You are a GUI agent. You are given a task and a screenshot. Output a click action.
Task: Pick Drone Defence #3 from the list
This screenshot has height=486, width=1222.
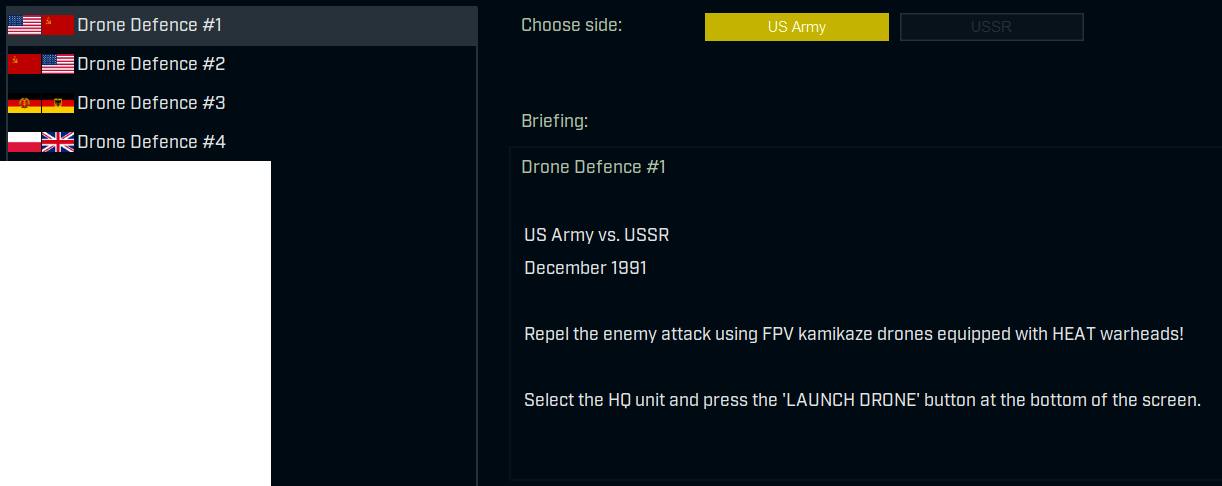point(151,103)
